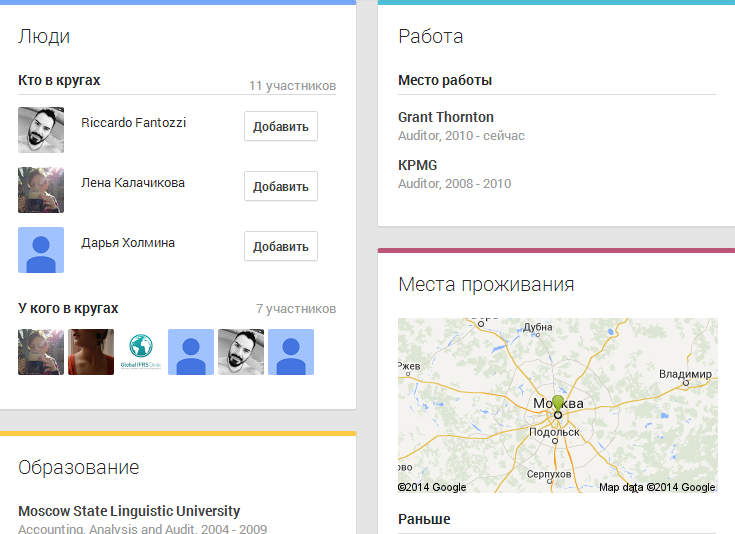Add Лена Калачикова with the Добавить button

(281, 186)
